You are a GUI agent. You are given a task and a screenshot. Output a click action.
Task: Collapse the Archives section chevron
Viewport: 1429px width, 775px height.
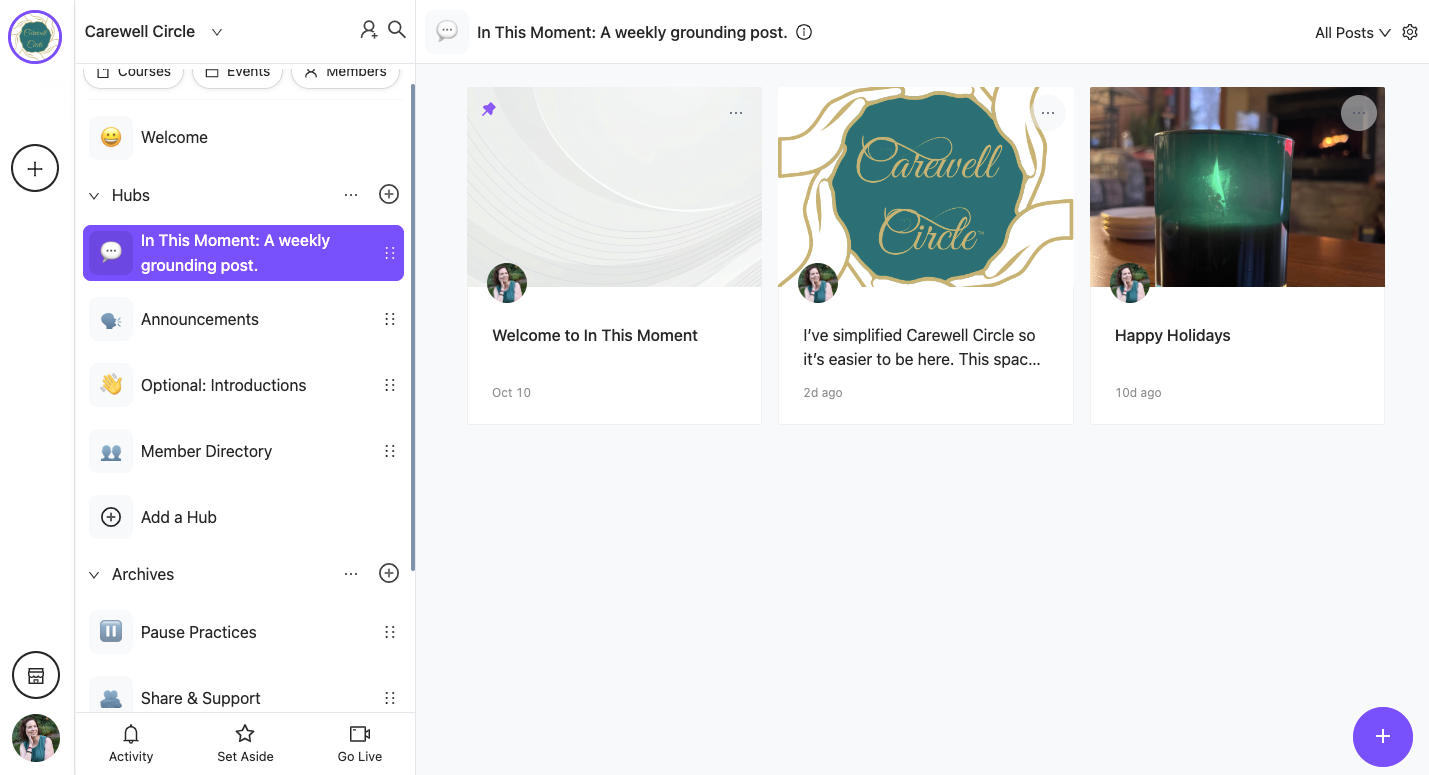pyautogui.click(x=95, y=575)
